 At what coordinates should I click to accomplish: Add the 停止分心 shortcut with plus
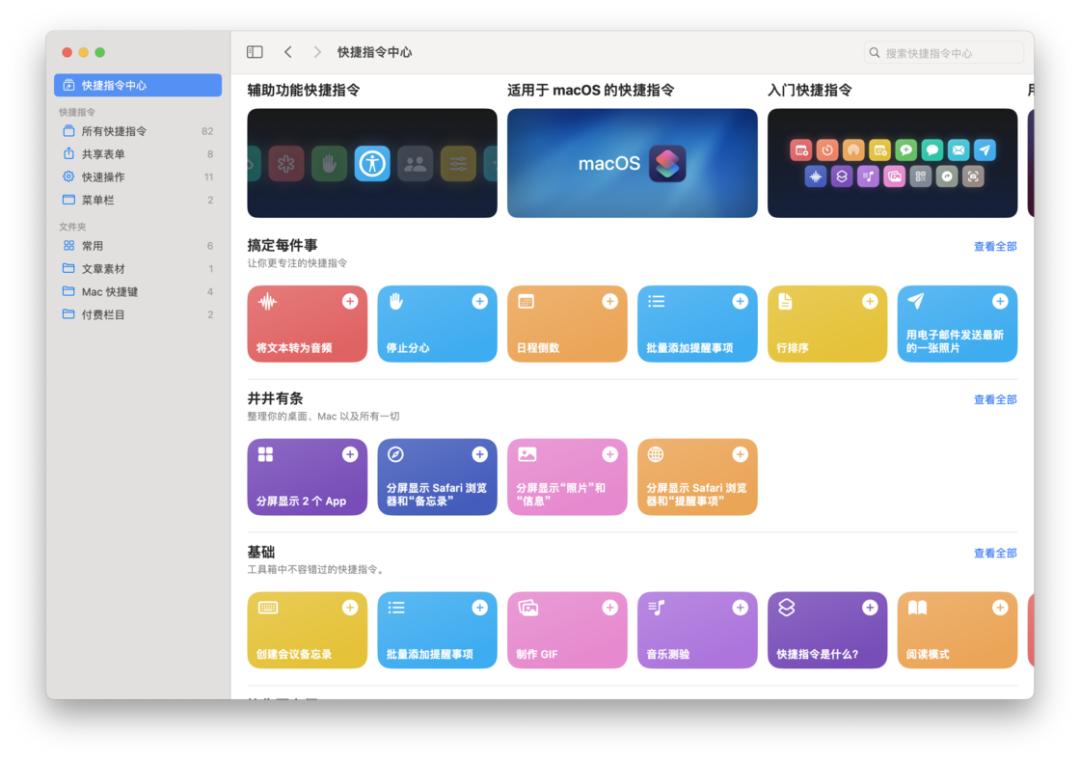coord(480,301)
